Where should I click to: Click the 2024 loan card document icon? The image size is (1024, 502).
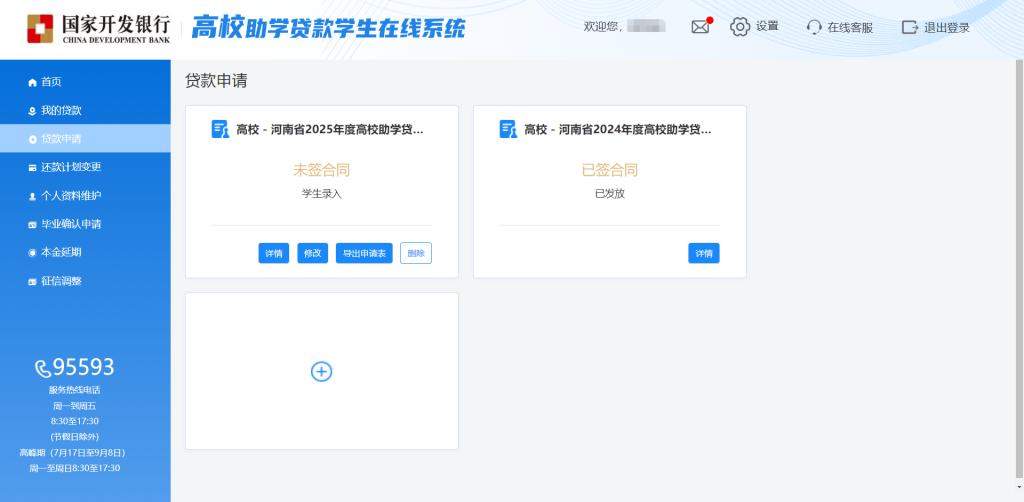508,129
